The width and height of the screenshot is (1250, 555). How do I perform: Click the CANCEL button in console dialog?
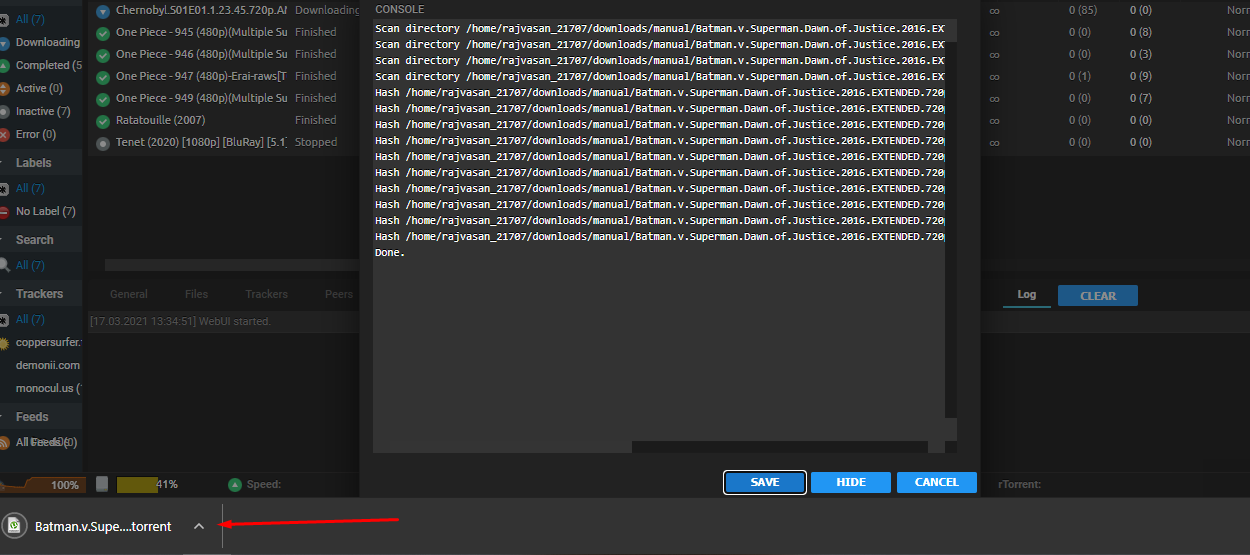[937, 482]
